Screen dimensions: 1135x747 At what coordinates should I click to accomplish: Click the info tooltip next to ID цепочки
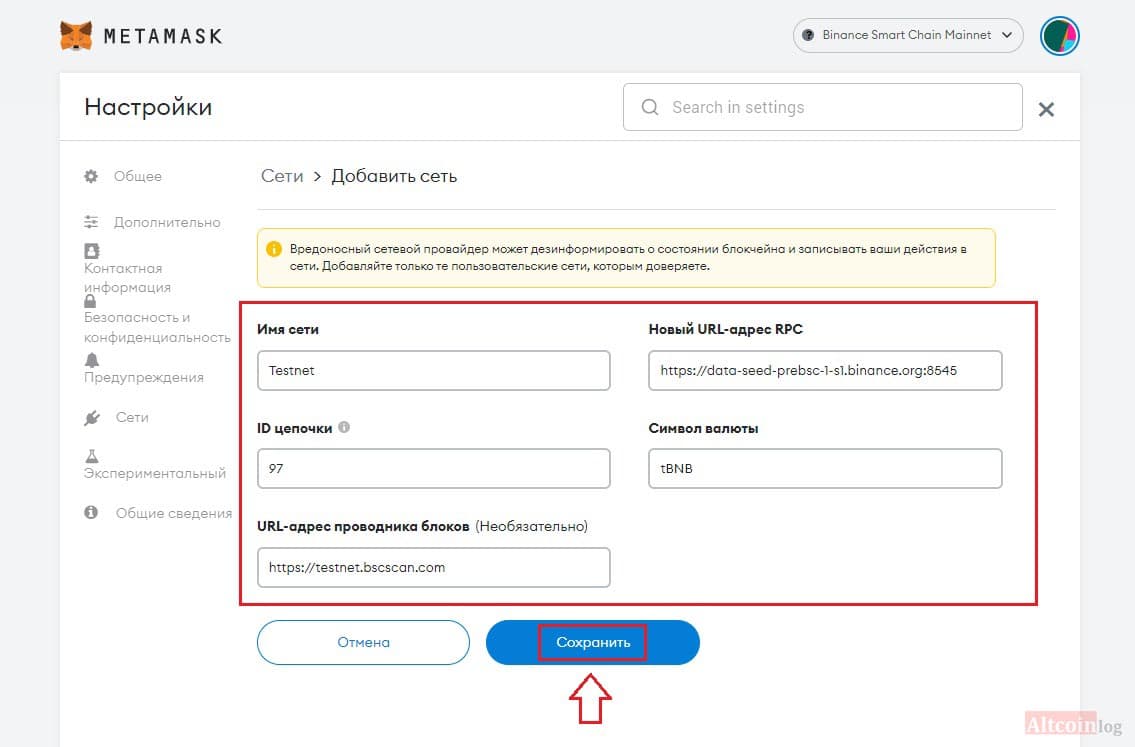point(344,427)
